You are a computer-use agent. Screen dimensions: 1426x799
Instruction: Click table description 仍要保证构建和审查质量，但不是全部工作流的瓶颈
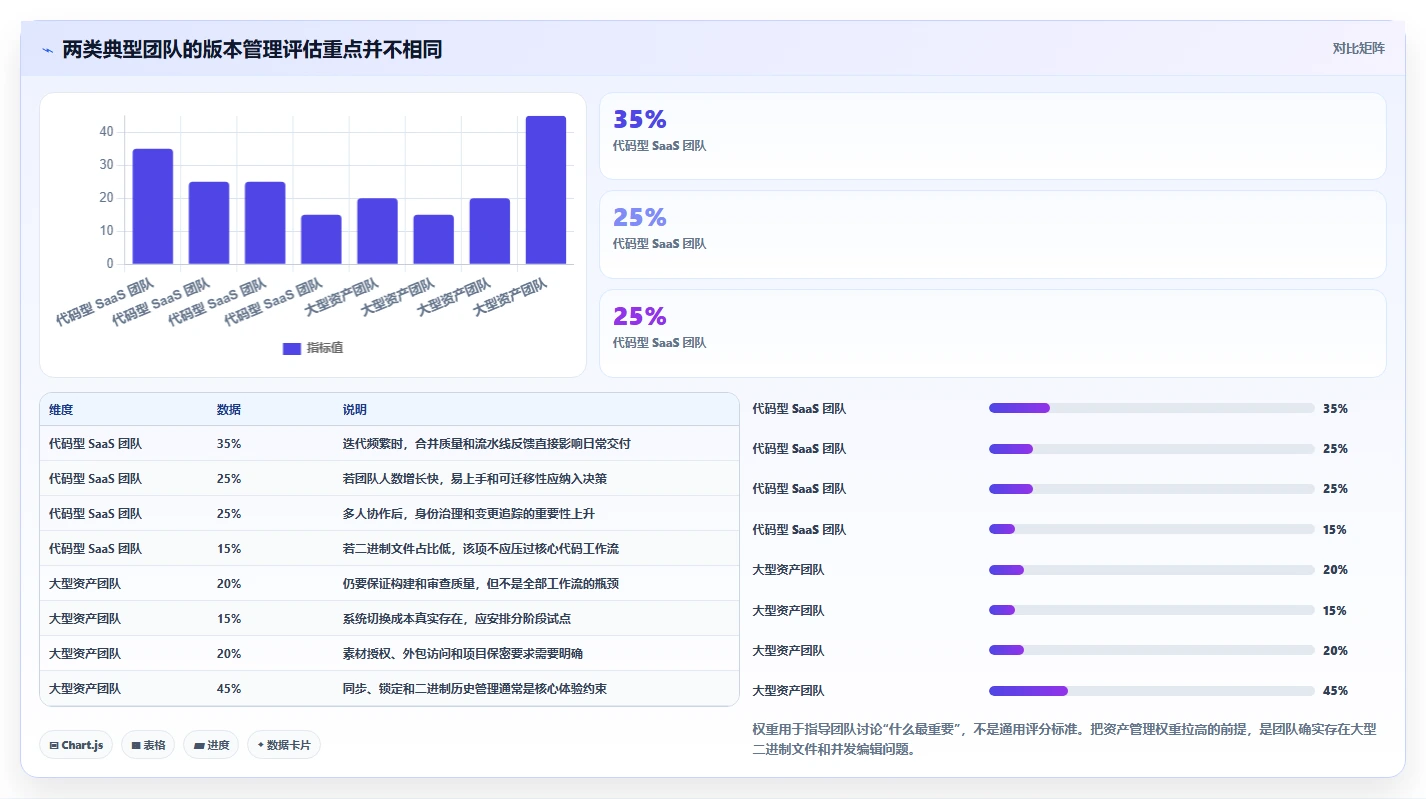tap(481, 584)
